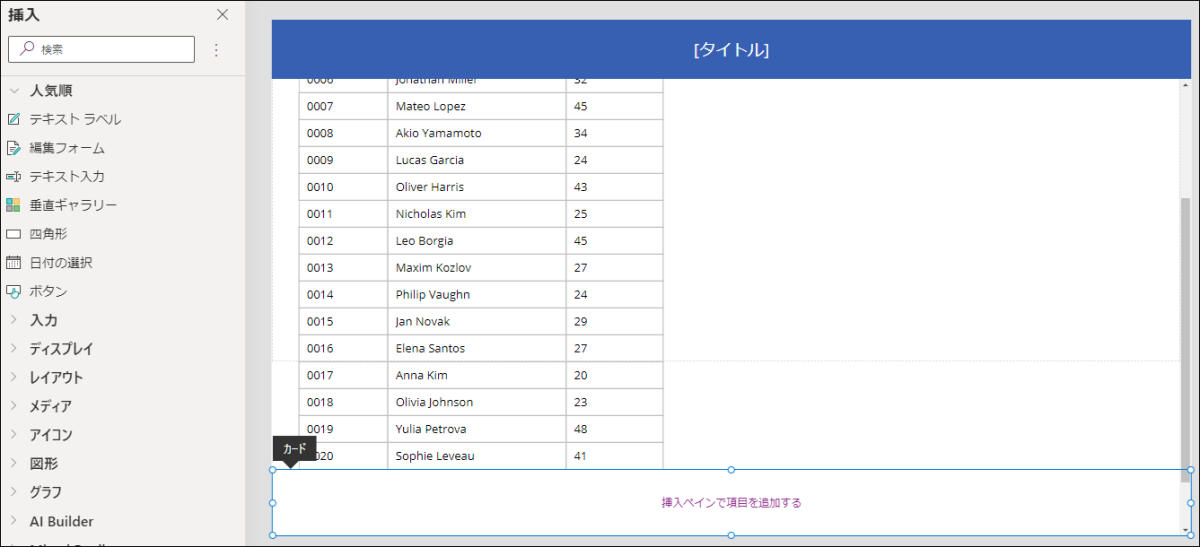The image size is (1200, 547).
Task: Click the Rectangle icon (四角形)
Action: 13,234
